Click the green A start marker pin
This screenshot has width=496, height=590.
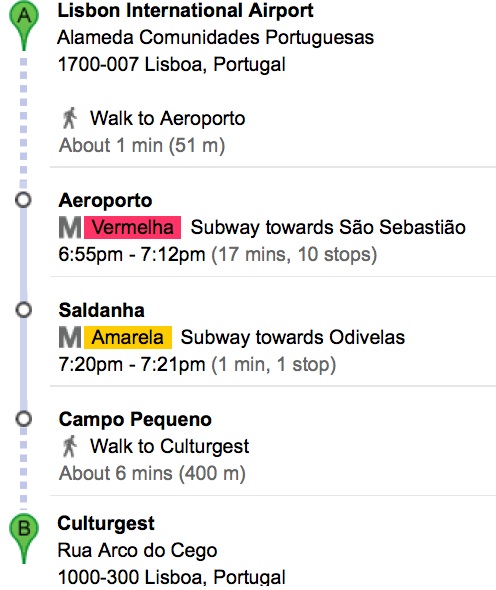[x=24, y=25]
